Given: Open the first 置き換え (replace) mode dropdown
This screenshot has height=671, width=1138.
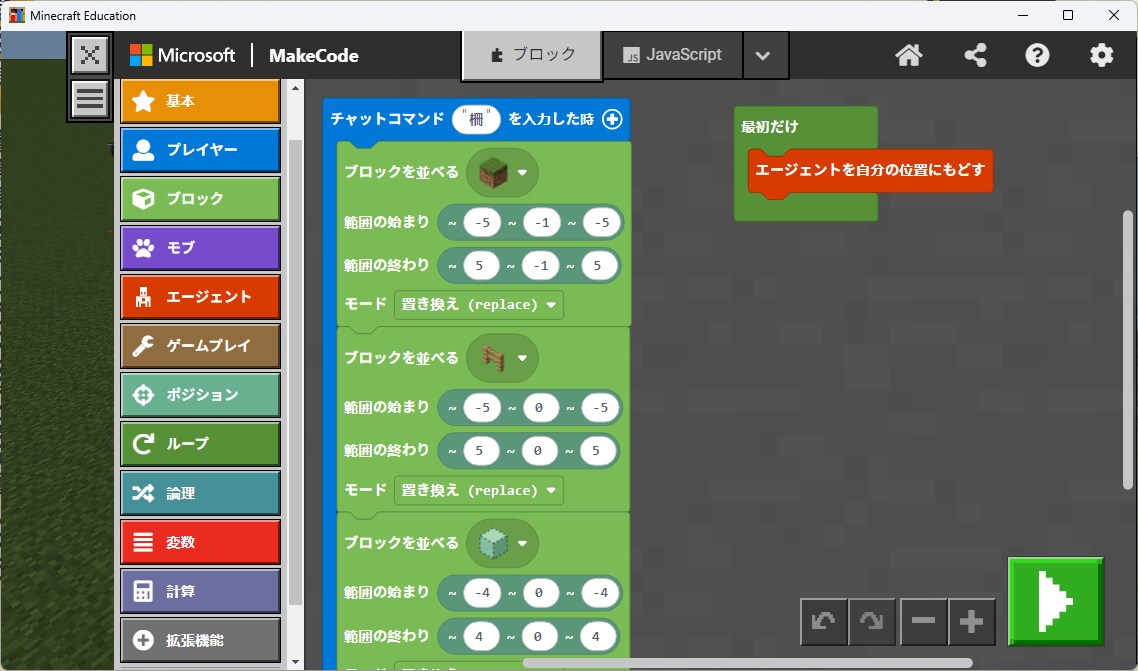Looking at the screenshot, I should click(x=479, y=305).
